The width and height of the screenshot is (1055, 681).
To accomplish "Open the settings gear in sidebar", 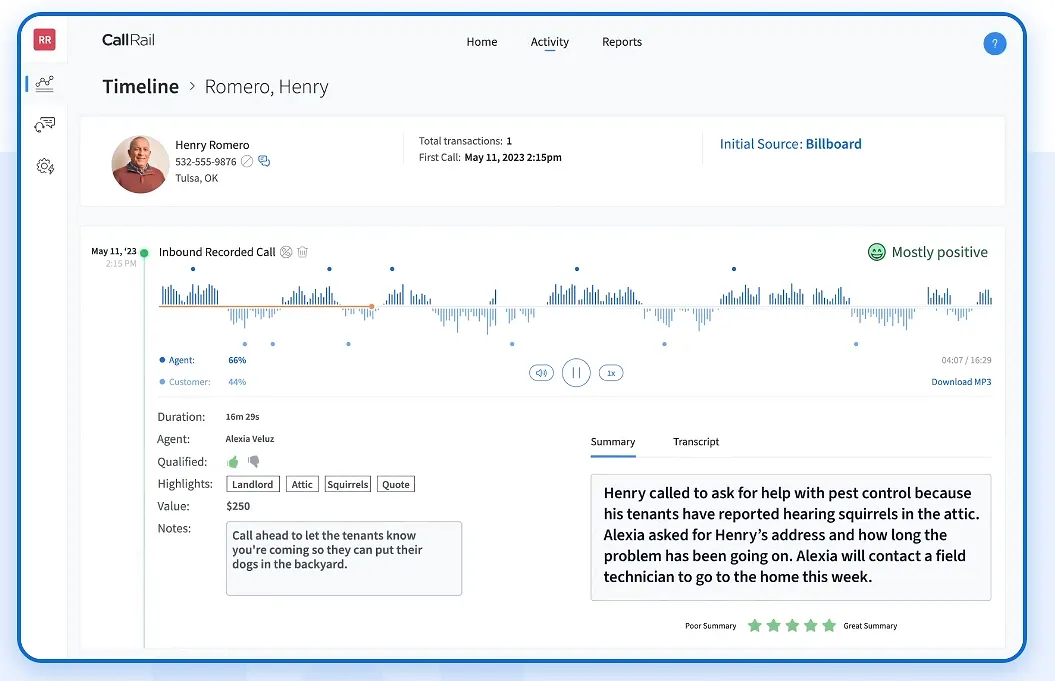I will [44, 166].
